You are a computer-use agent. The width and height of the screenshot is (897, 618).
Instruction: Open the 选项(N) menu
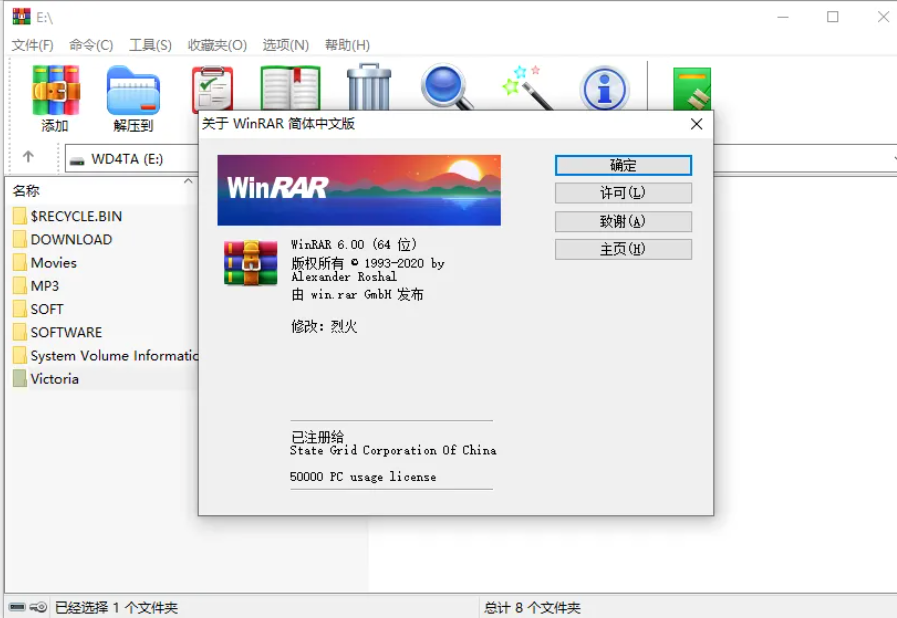click(285, 45)
